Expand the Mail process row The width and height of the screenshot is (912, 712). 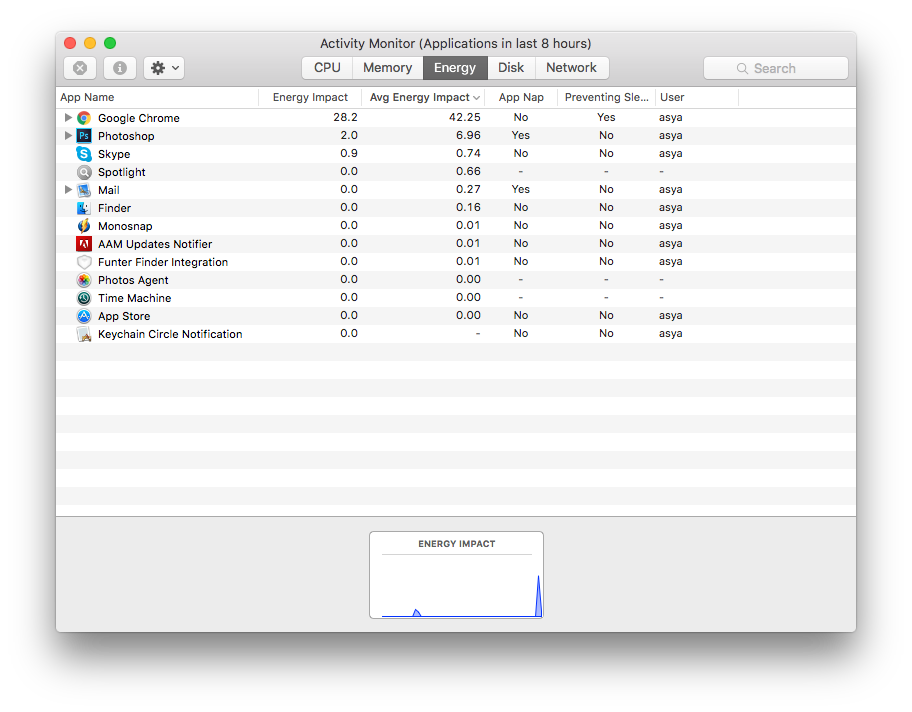(68, 190)
